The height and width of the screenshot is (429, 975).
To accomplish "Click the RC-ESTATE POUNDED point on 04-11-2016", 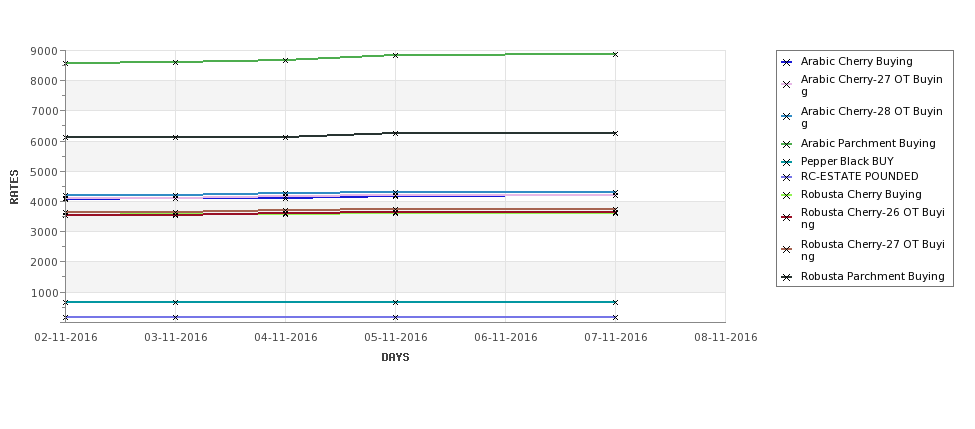I will tap(285, 317).
